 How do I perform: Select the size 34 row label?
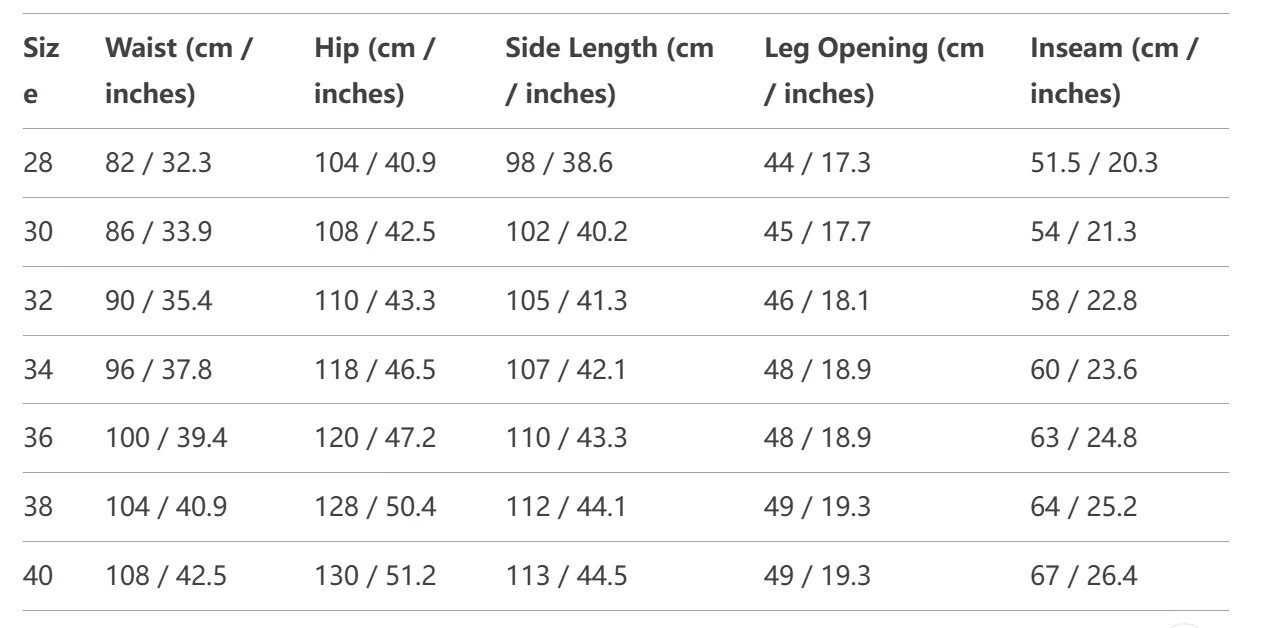tap(38, 370)
